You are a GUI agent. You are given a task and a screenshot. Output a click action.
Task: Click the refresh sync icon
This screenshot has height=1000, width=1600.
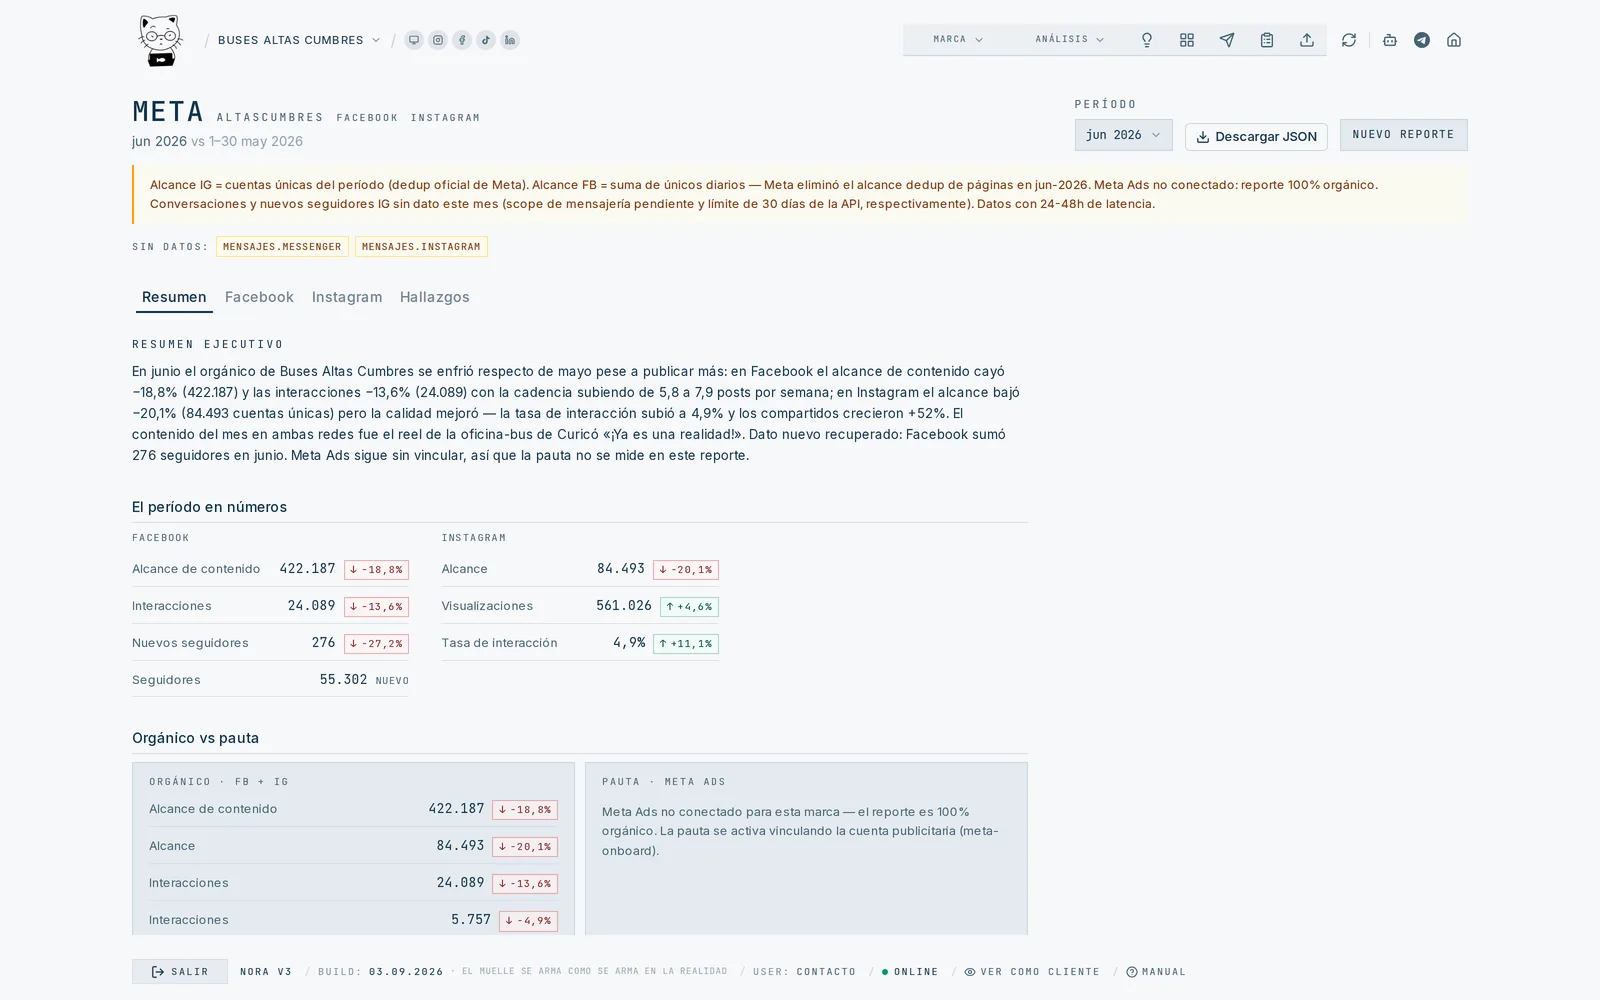click(1349, 40)
